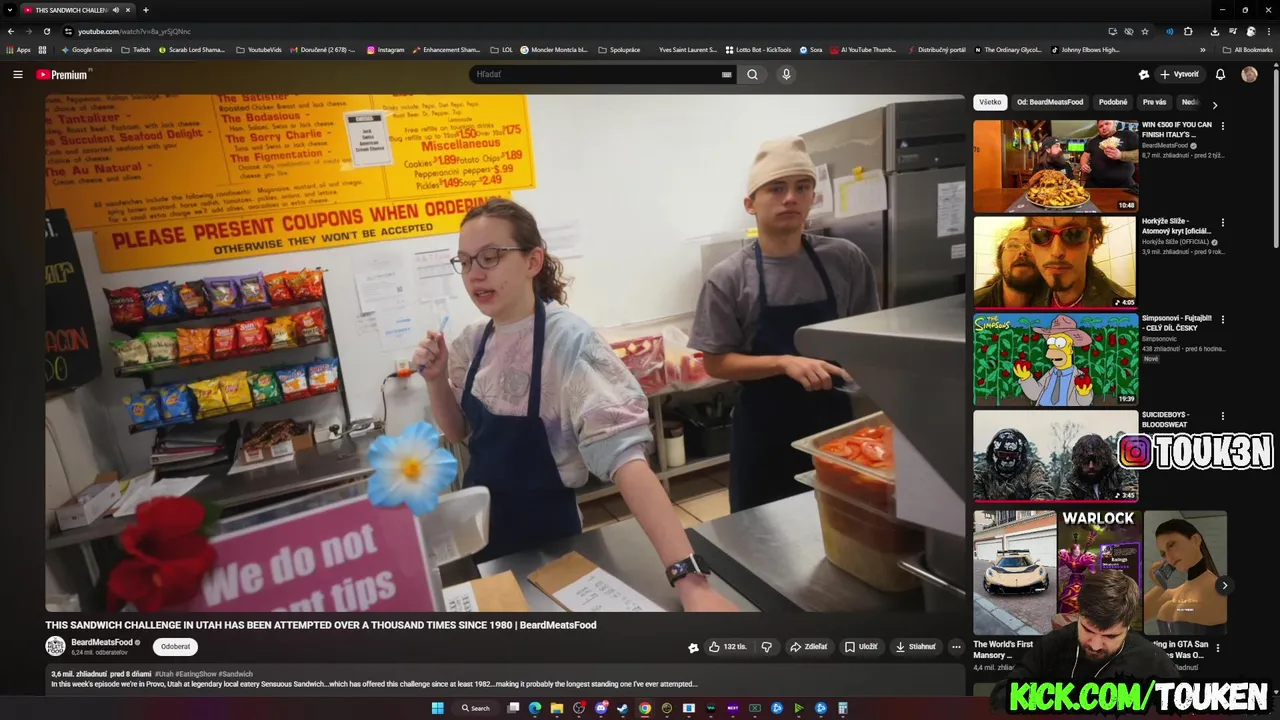Go to YouTube Premium home logo
Viewport: 1280px width, 720px height.
(x=64, y=74)
